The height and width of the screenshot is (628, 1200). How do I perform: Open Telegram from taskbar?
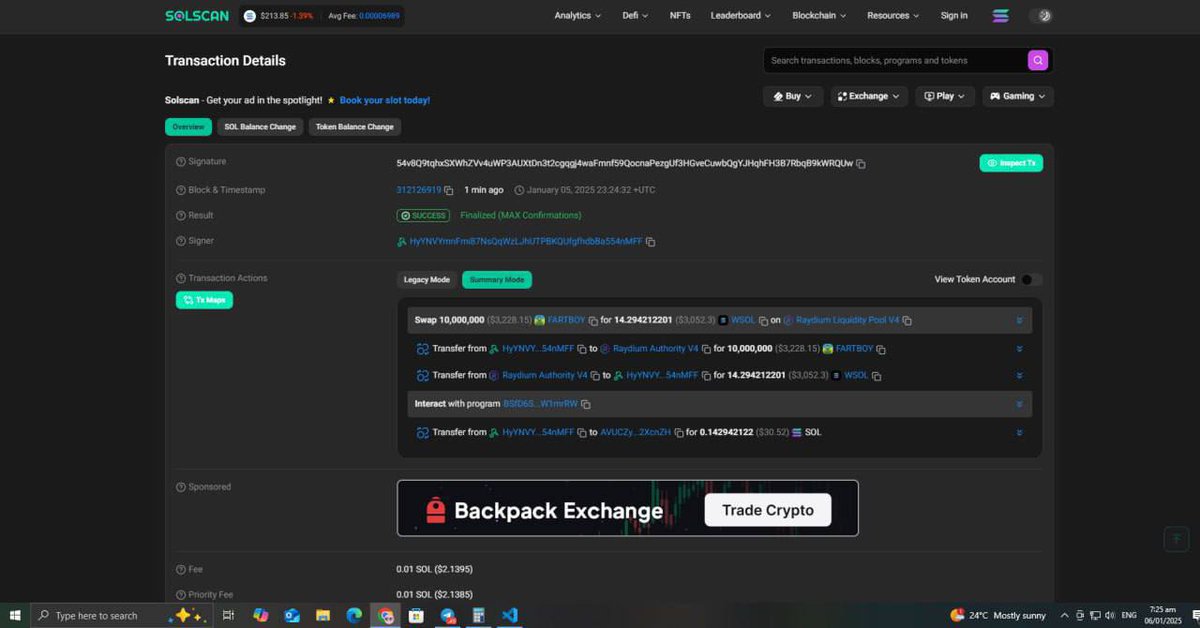tap(448, 615)
